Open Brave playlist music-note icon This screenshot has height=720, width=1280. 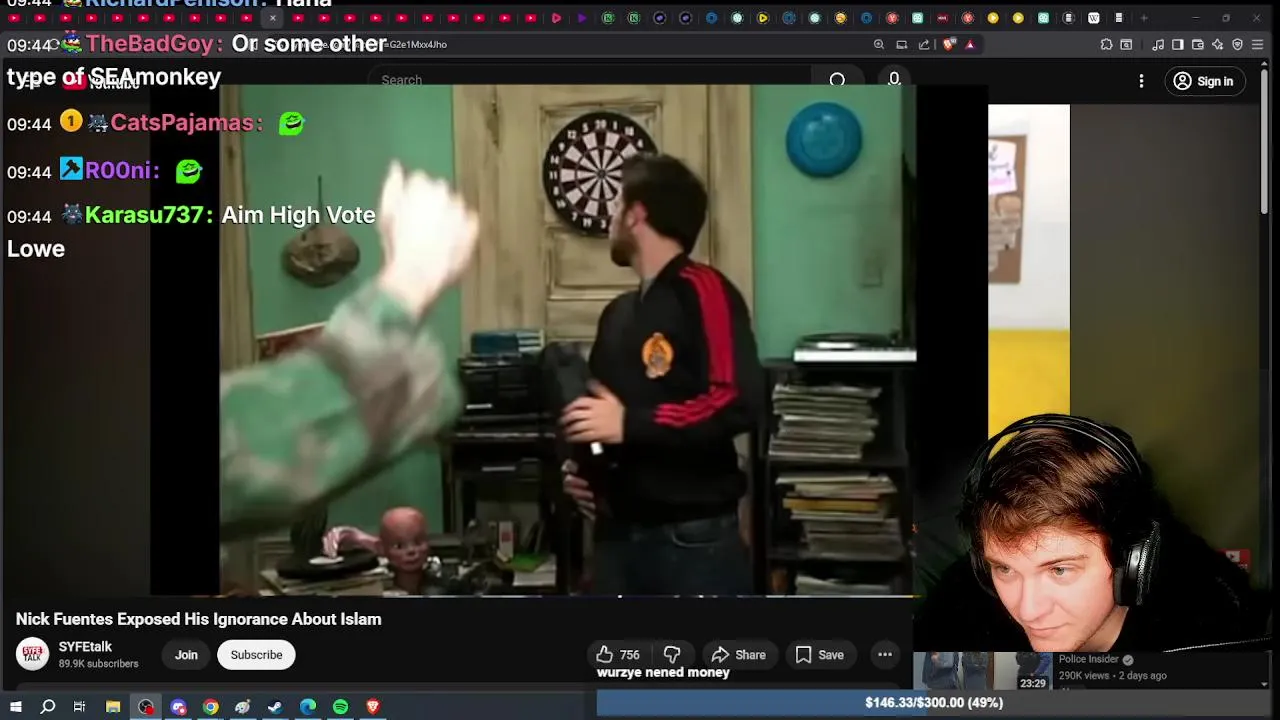click(1158, 44)
